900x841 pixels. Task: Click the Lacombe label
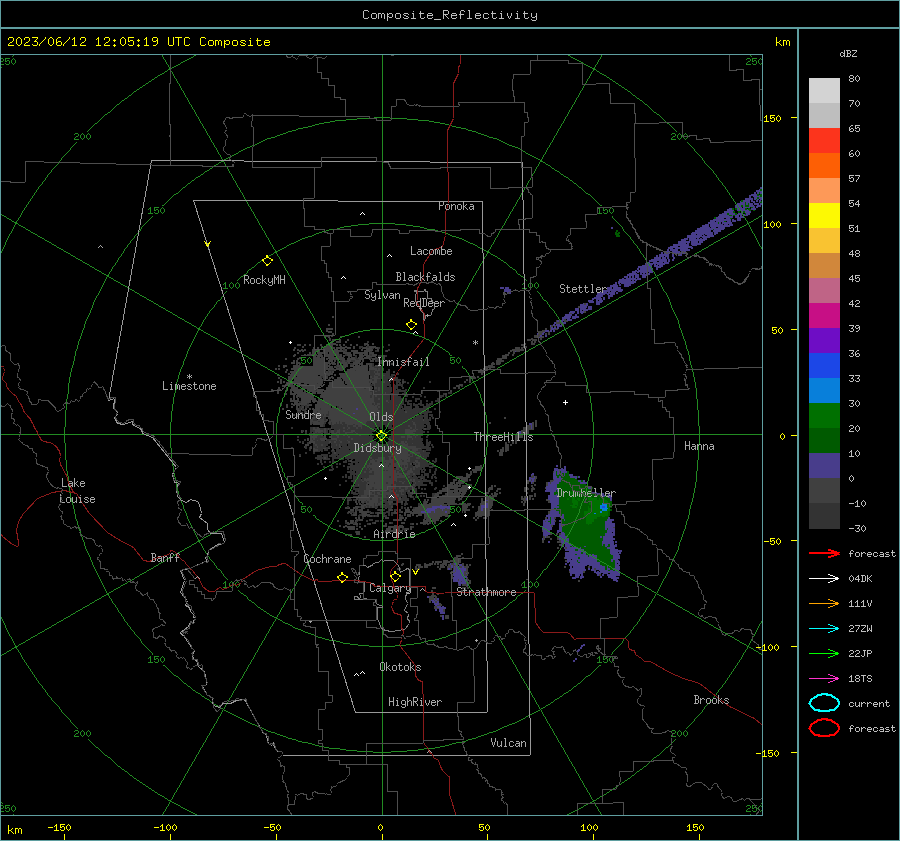(x=431, y=251)
